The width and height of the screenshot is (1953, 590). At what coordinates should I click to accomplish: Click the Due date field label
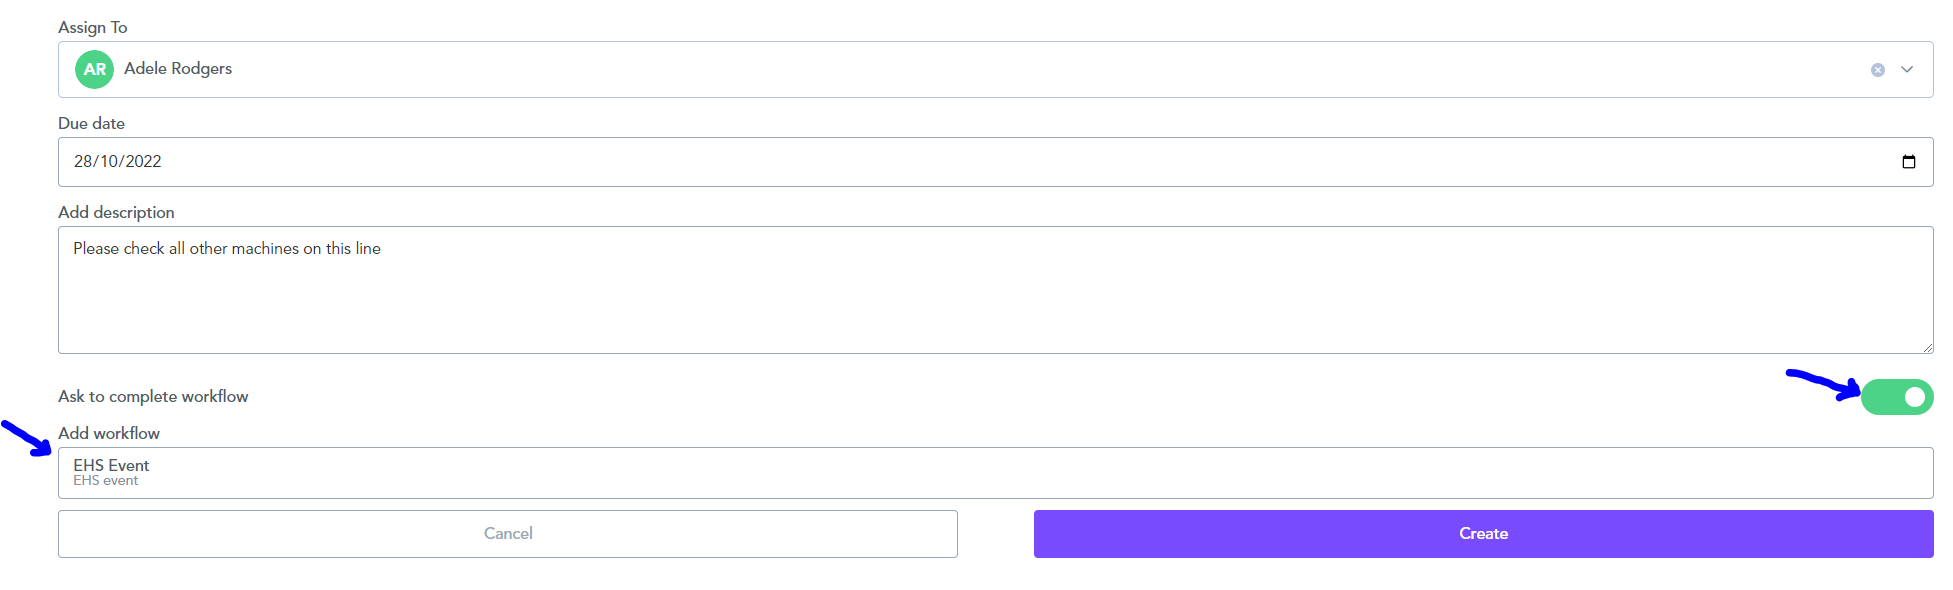click(91, 124)
